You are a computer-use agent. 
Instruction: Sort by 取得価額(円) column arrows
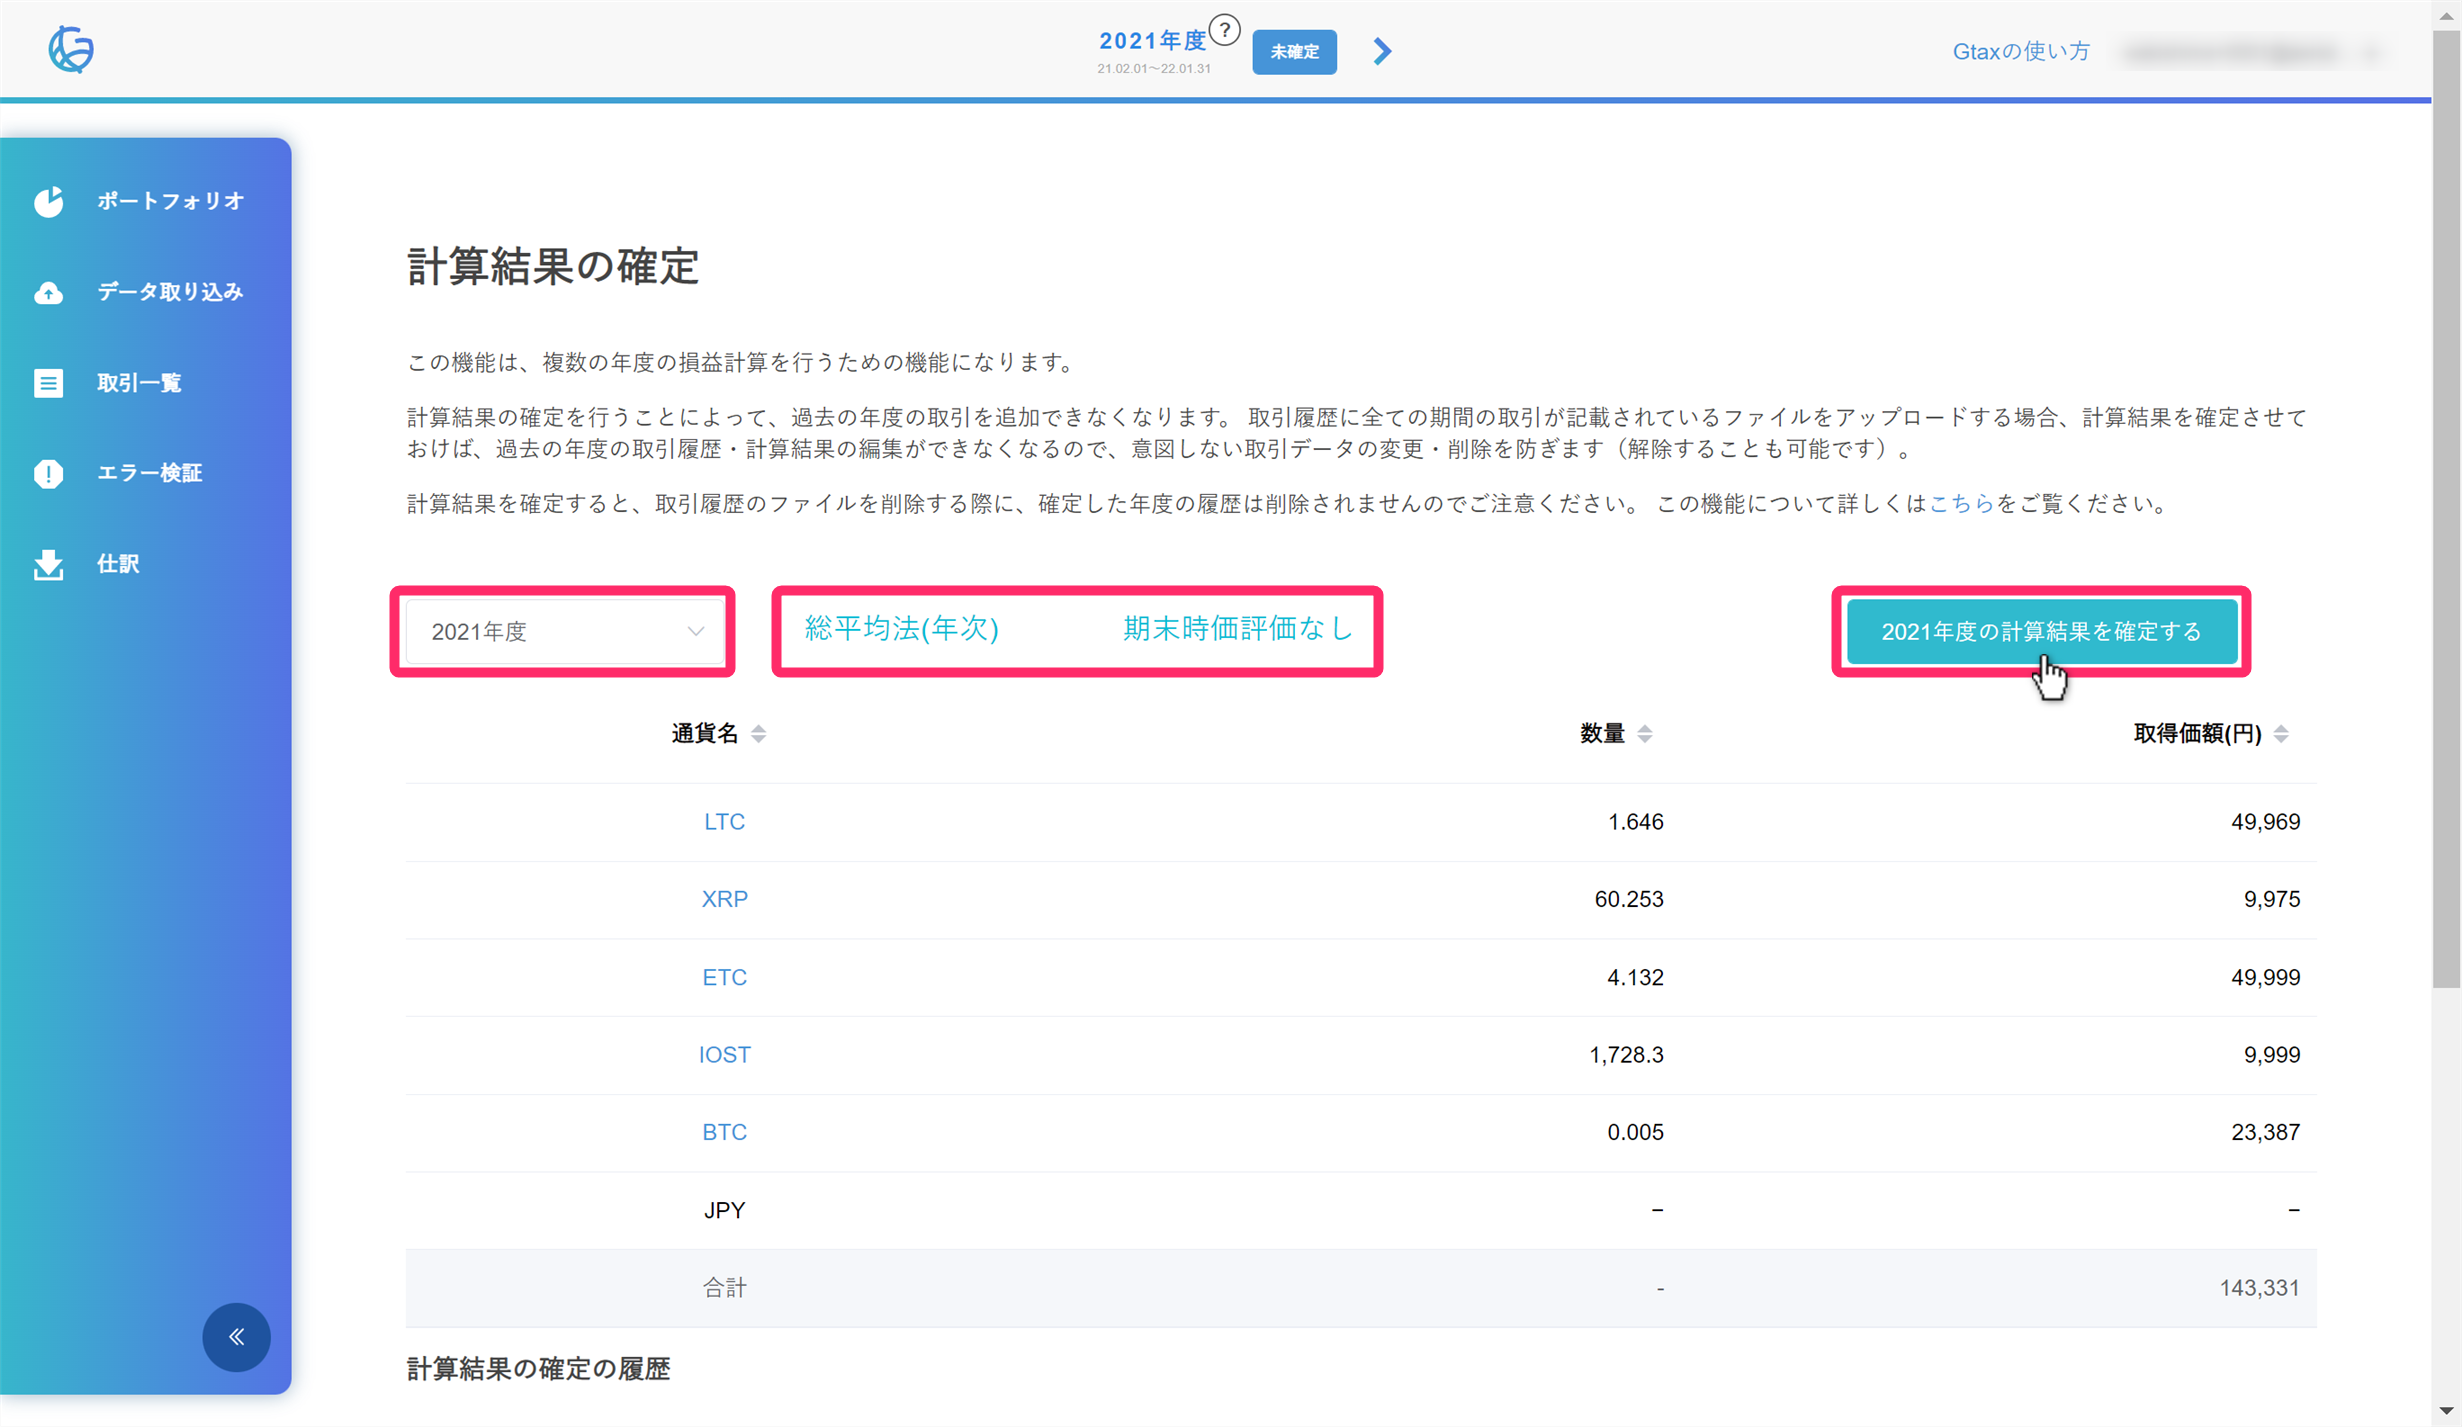coord(2281,734)
